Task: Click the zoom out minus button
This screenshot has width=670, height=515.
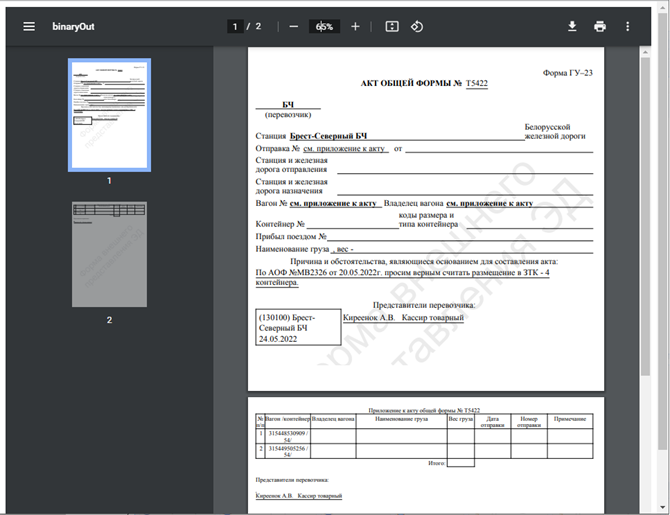Action: 294,26
